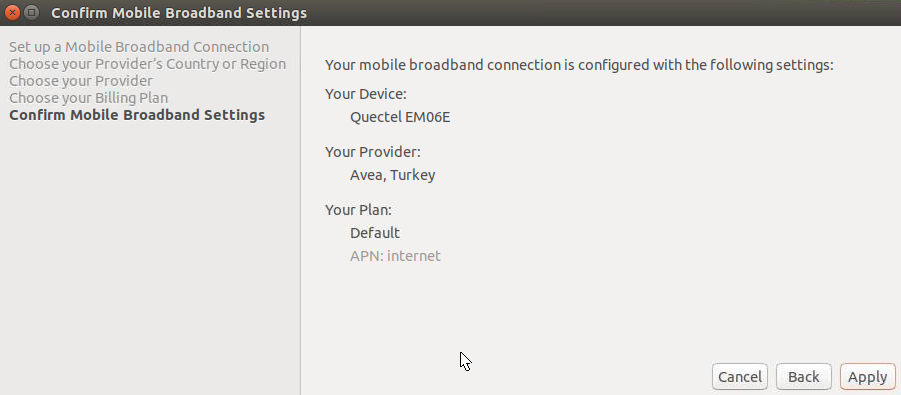Select 'Set up a Mobile Broadband Connection' step

pos(139,47)
